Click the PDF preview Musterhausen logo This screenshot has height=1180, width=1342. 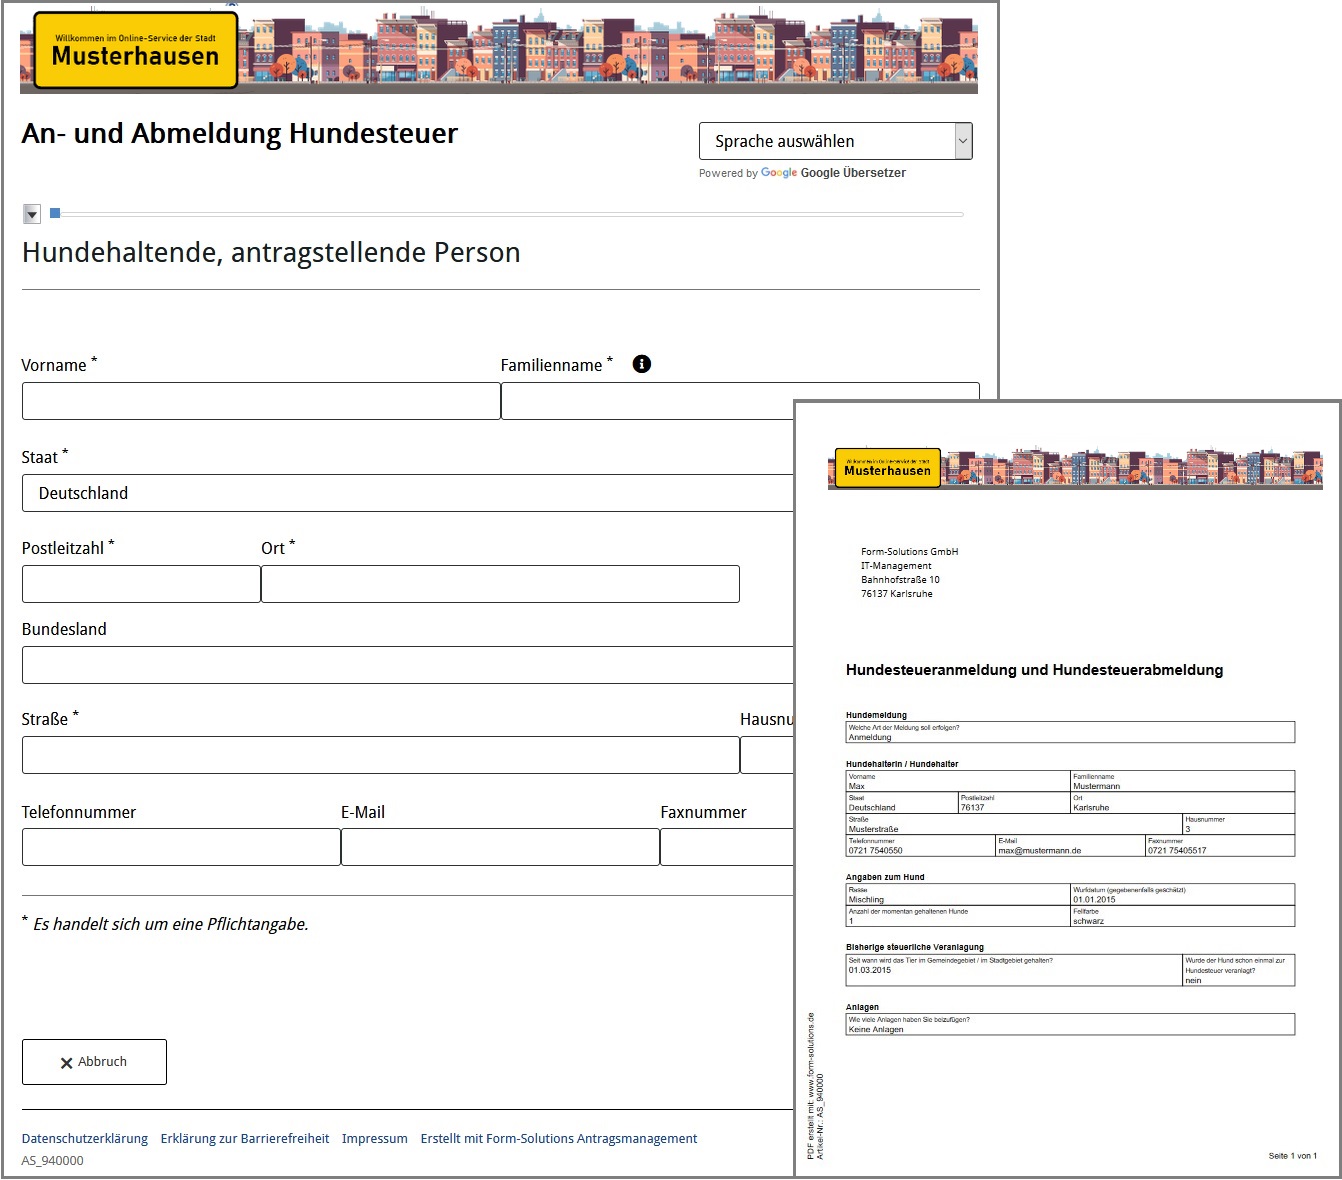[887, 467]
